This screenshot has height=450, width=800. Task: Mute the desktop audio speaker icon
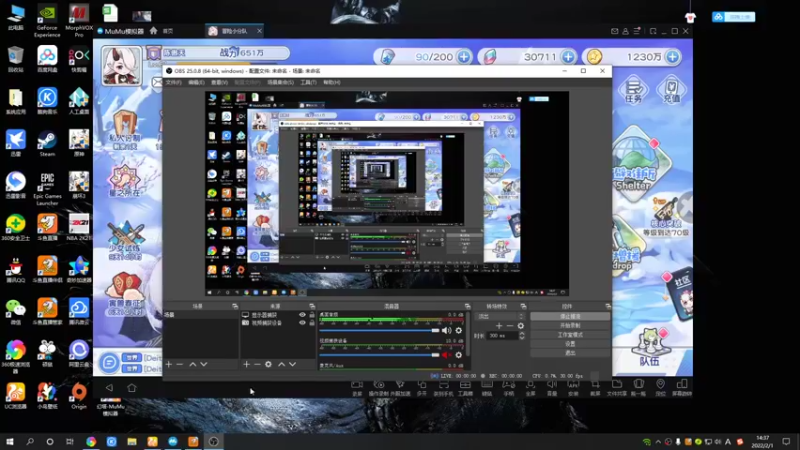[x=447, y=330]
